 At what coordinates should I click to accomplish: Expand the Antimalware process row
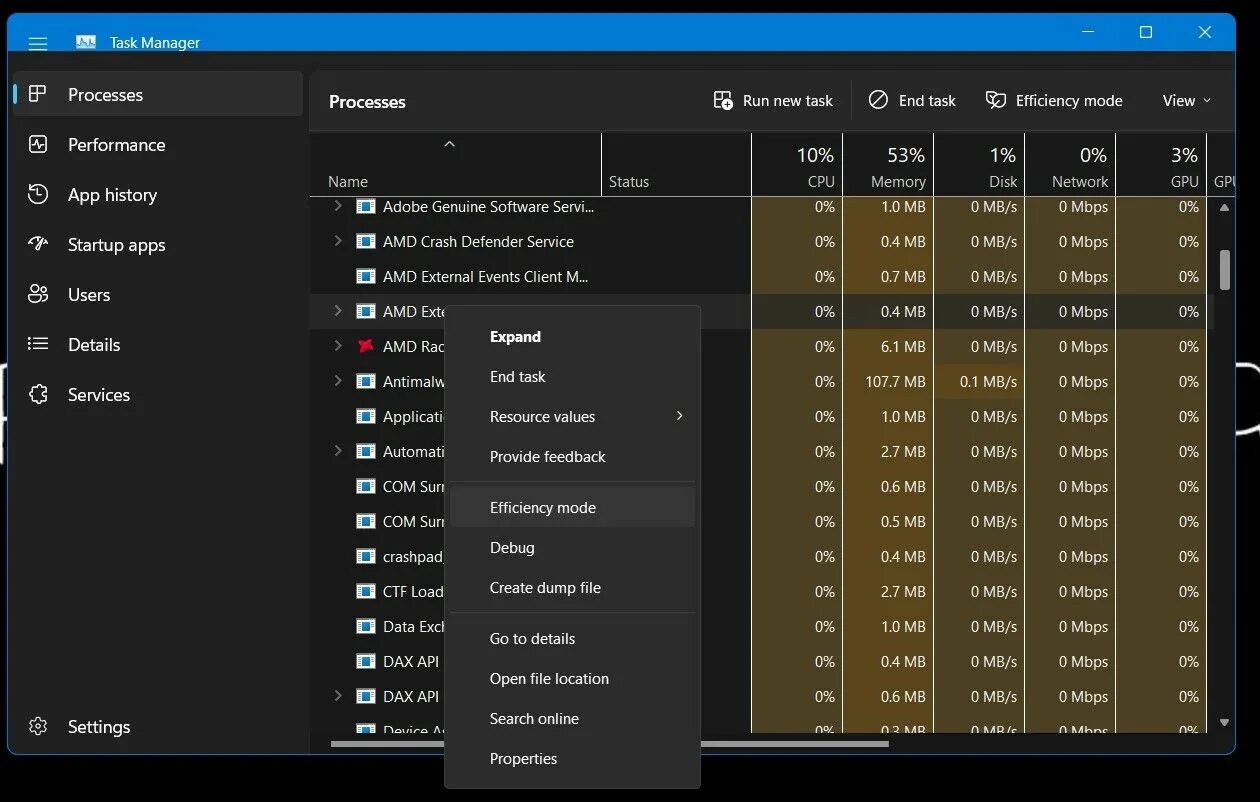click(x=337, y=381)
